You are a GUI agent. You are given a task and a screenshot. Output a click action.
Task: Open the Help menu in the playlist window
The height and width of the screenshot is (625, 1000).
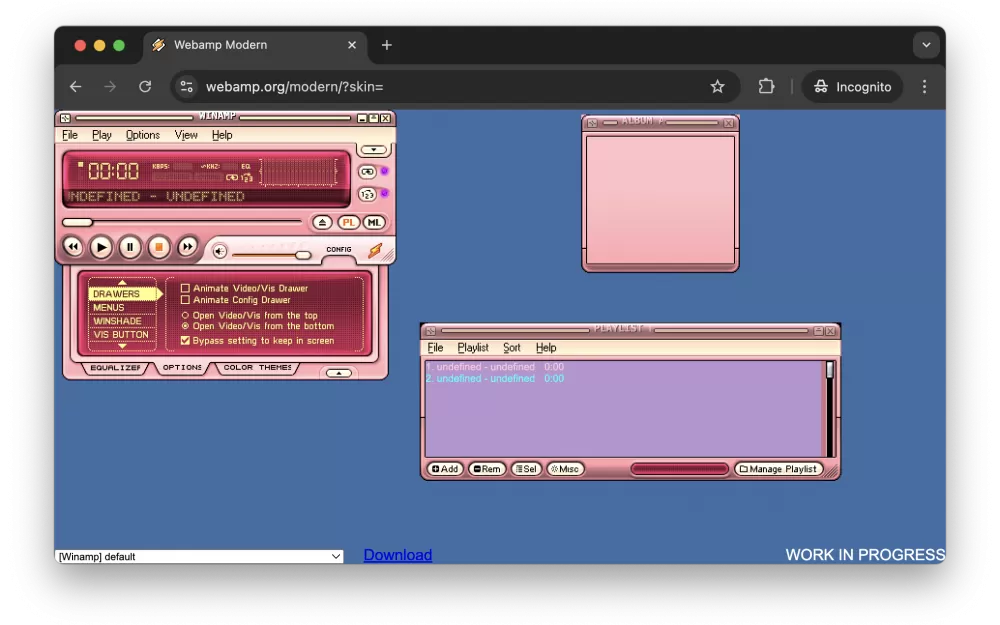click(x=546, y=348)
